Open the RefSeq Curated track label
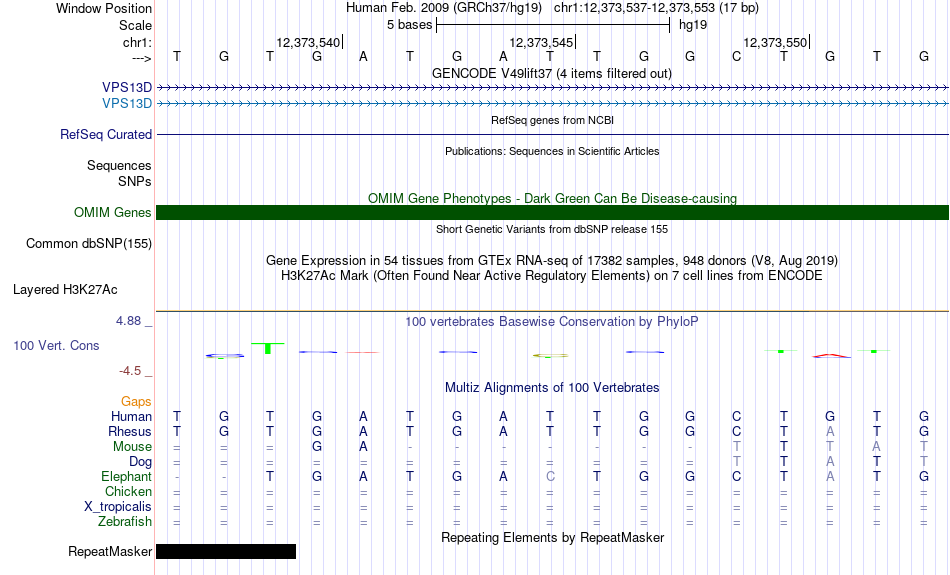This screenshot has height=575, width=950. [x=105, y=135]
